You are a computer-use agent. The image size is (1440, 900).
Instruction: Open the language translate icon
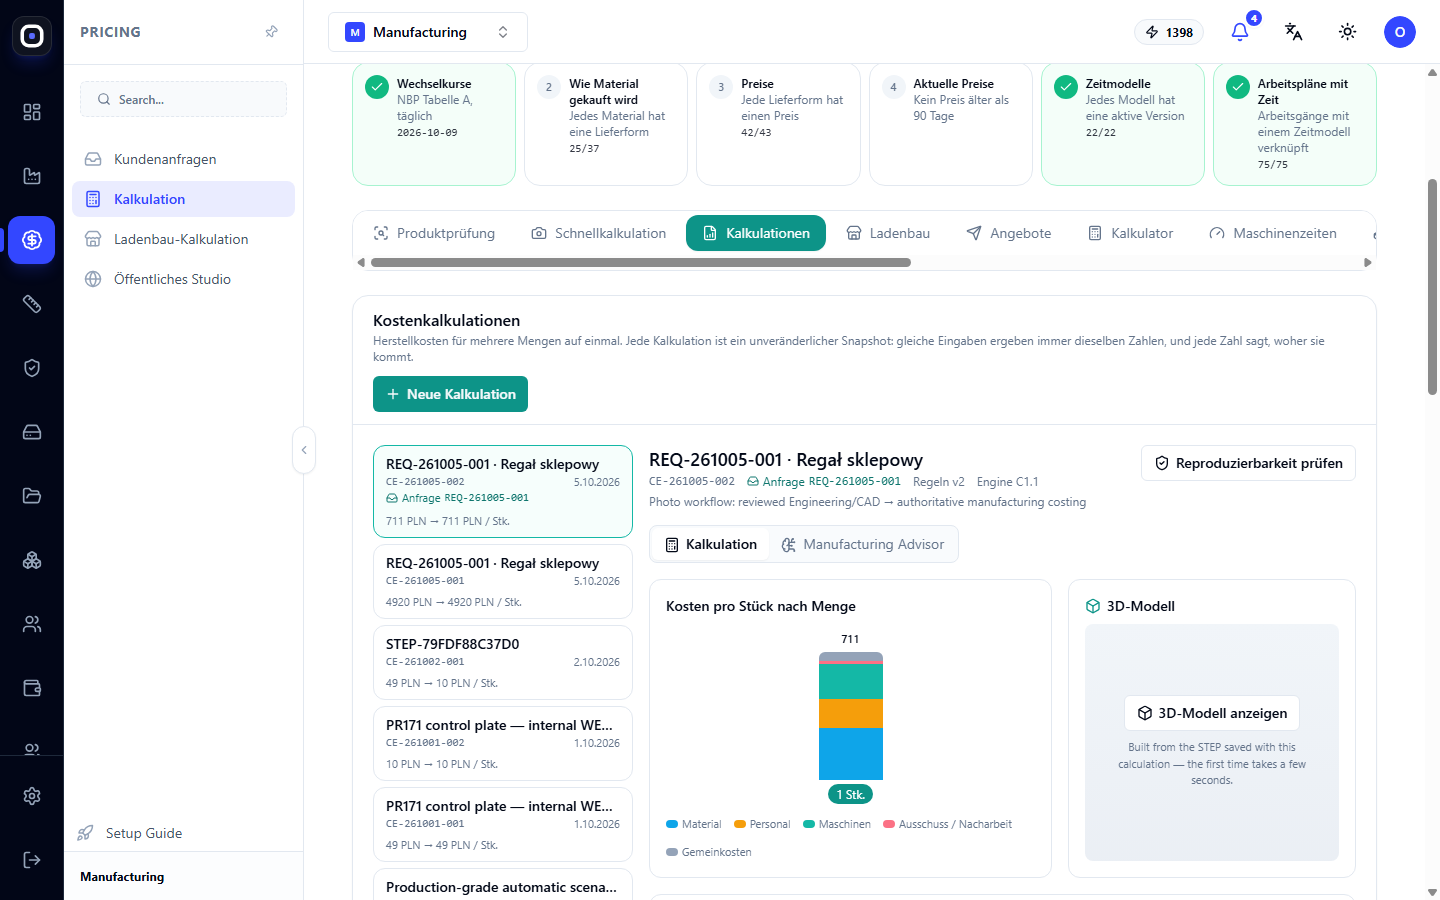point(1294,32)
